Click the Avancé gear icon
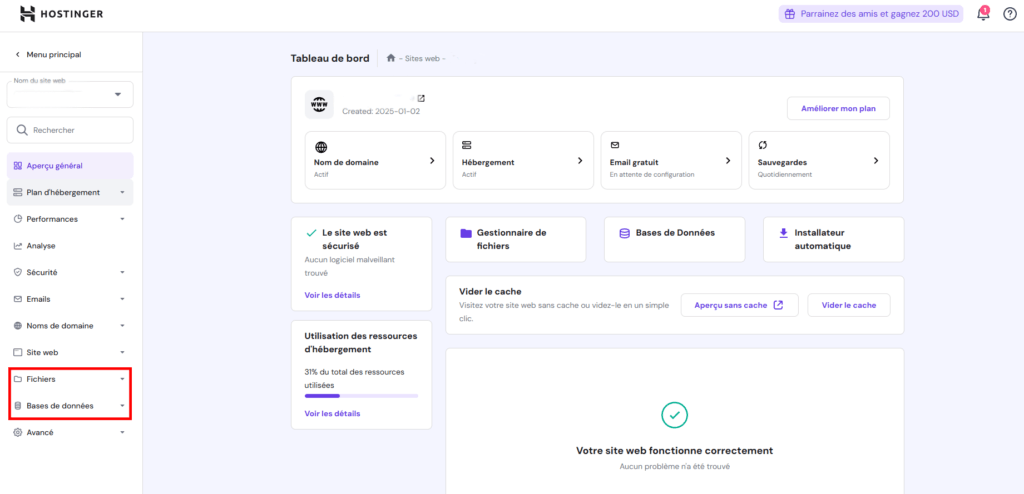The width and height of the screenshot is (1024, 494). pos(18,433)
